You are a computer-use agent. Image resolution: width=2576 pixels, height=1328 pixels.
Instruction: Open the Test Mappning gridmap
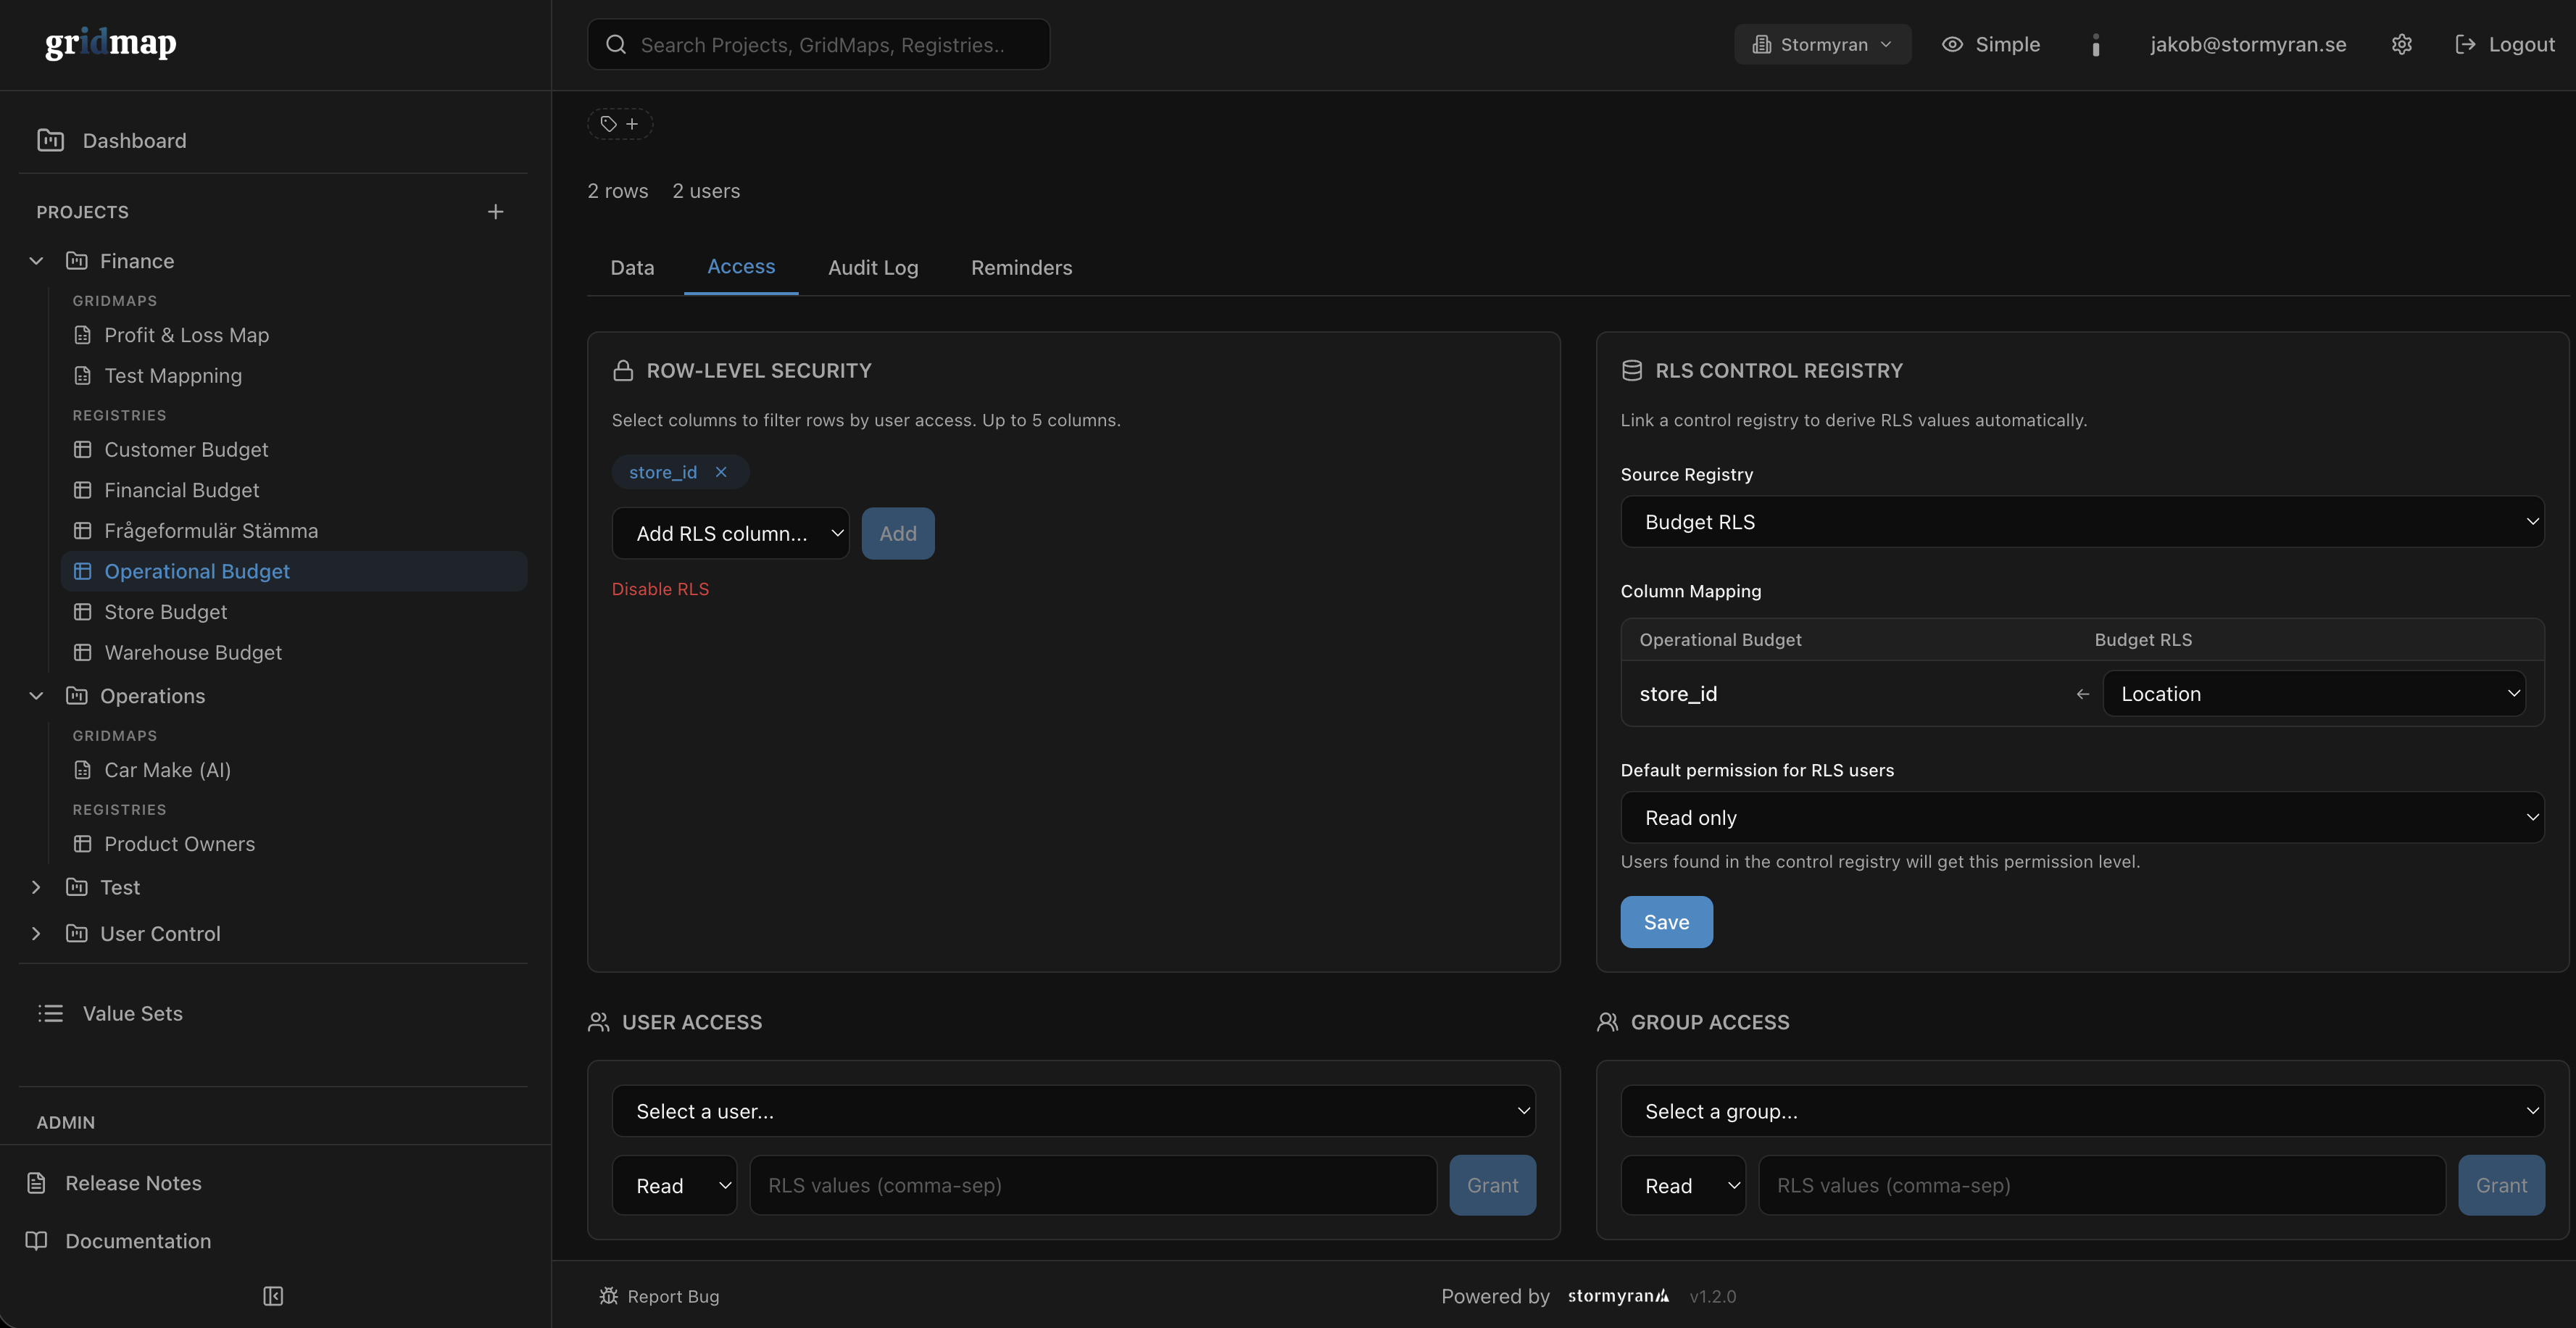pos(294,376)
